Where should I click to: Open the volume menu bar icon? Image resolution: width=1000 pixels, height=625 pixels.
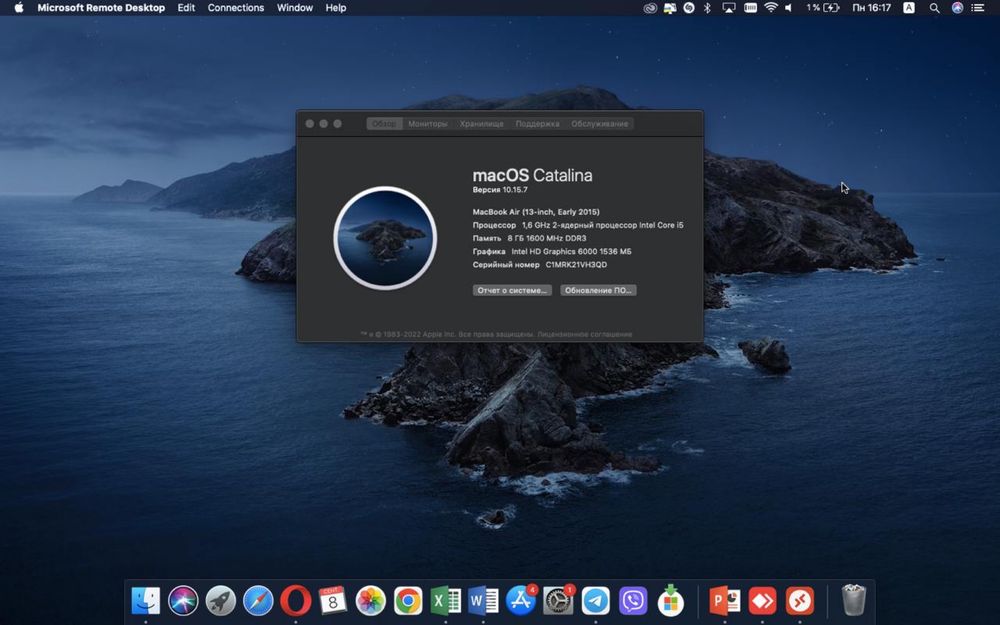[x=789, y=8]
